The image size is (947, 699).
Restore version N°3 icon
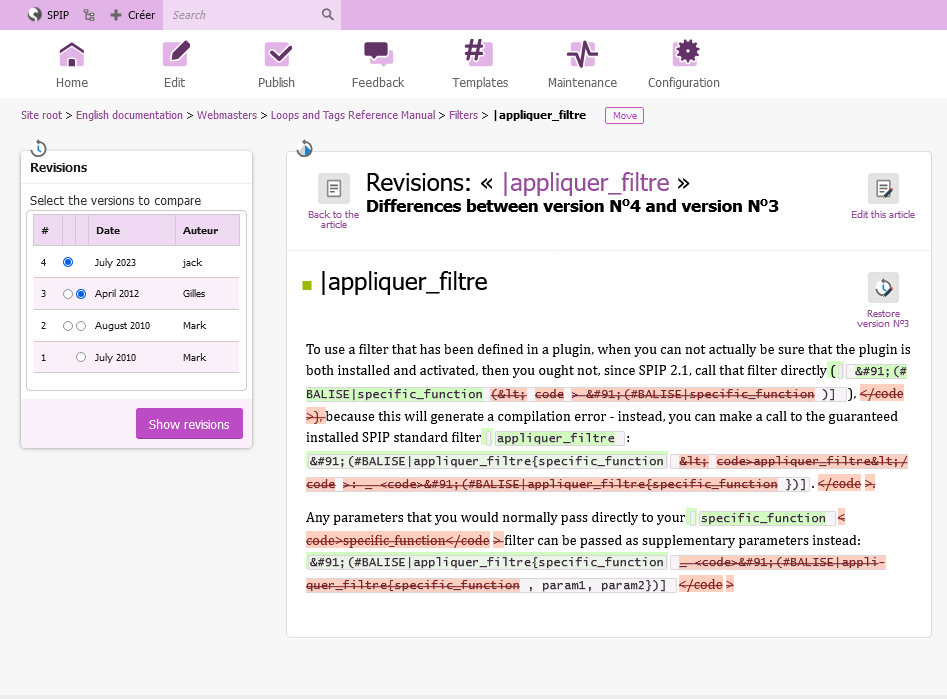[x=883, y=288]
